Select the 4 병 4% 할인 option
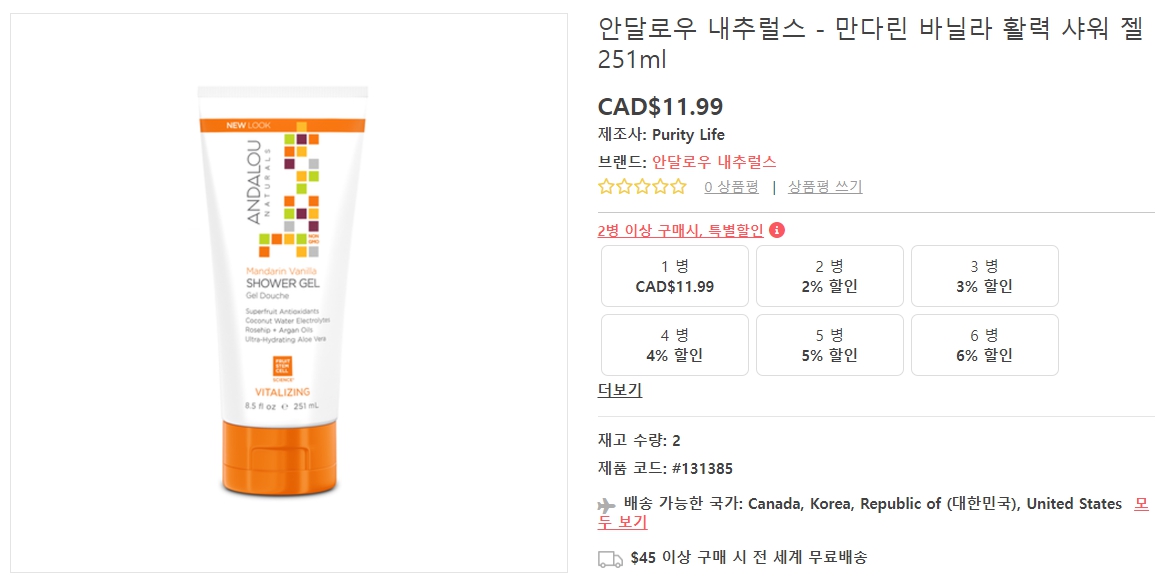 pos(674,345)
